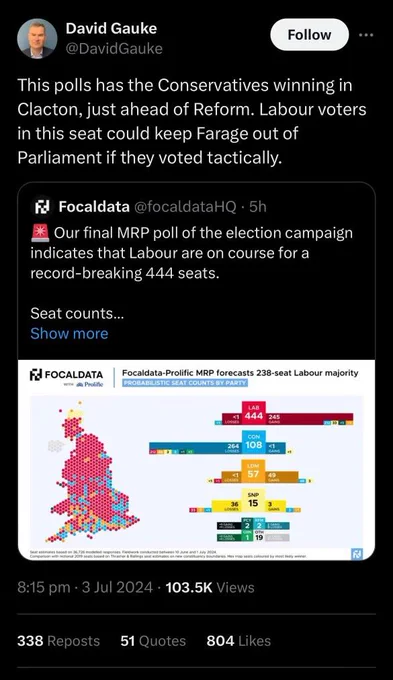
Task: View the 338 Reposts list
Action: point(59,641)
